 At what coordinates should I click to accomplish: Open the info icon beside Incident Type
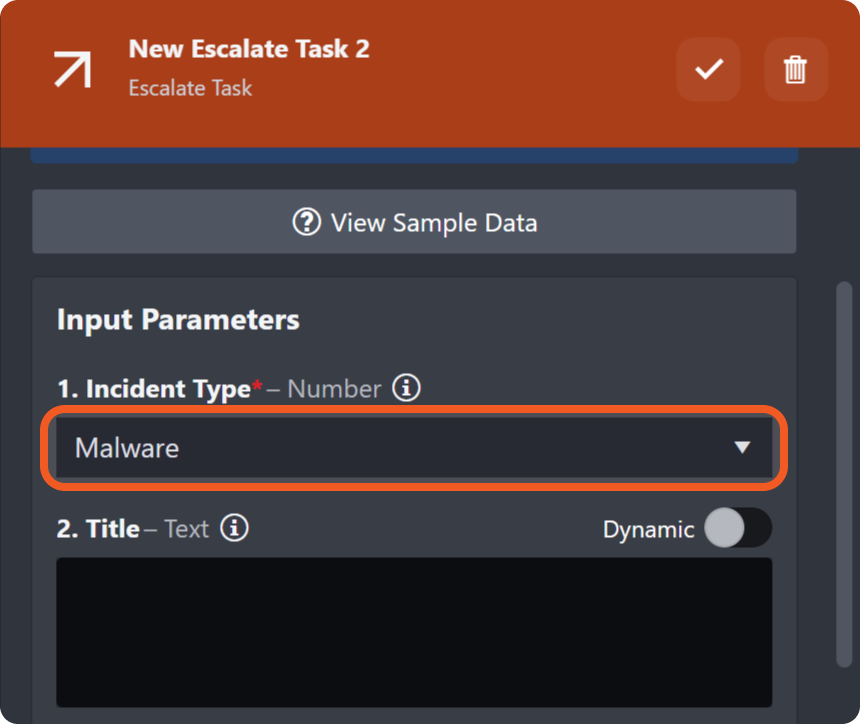pyautogui.click(x=405, y=388)
